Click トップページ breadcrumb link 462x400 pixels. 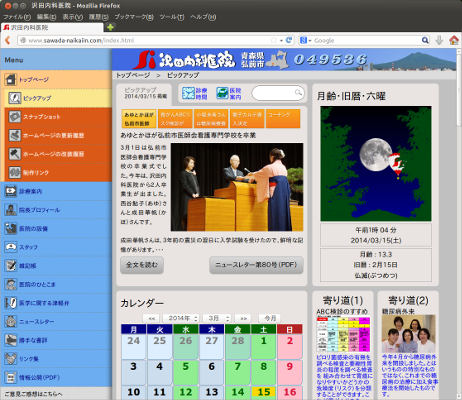(133, 75)
